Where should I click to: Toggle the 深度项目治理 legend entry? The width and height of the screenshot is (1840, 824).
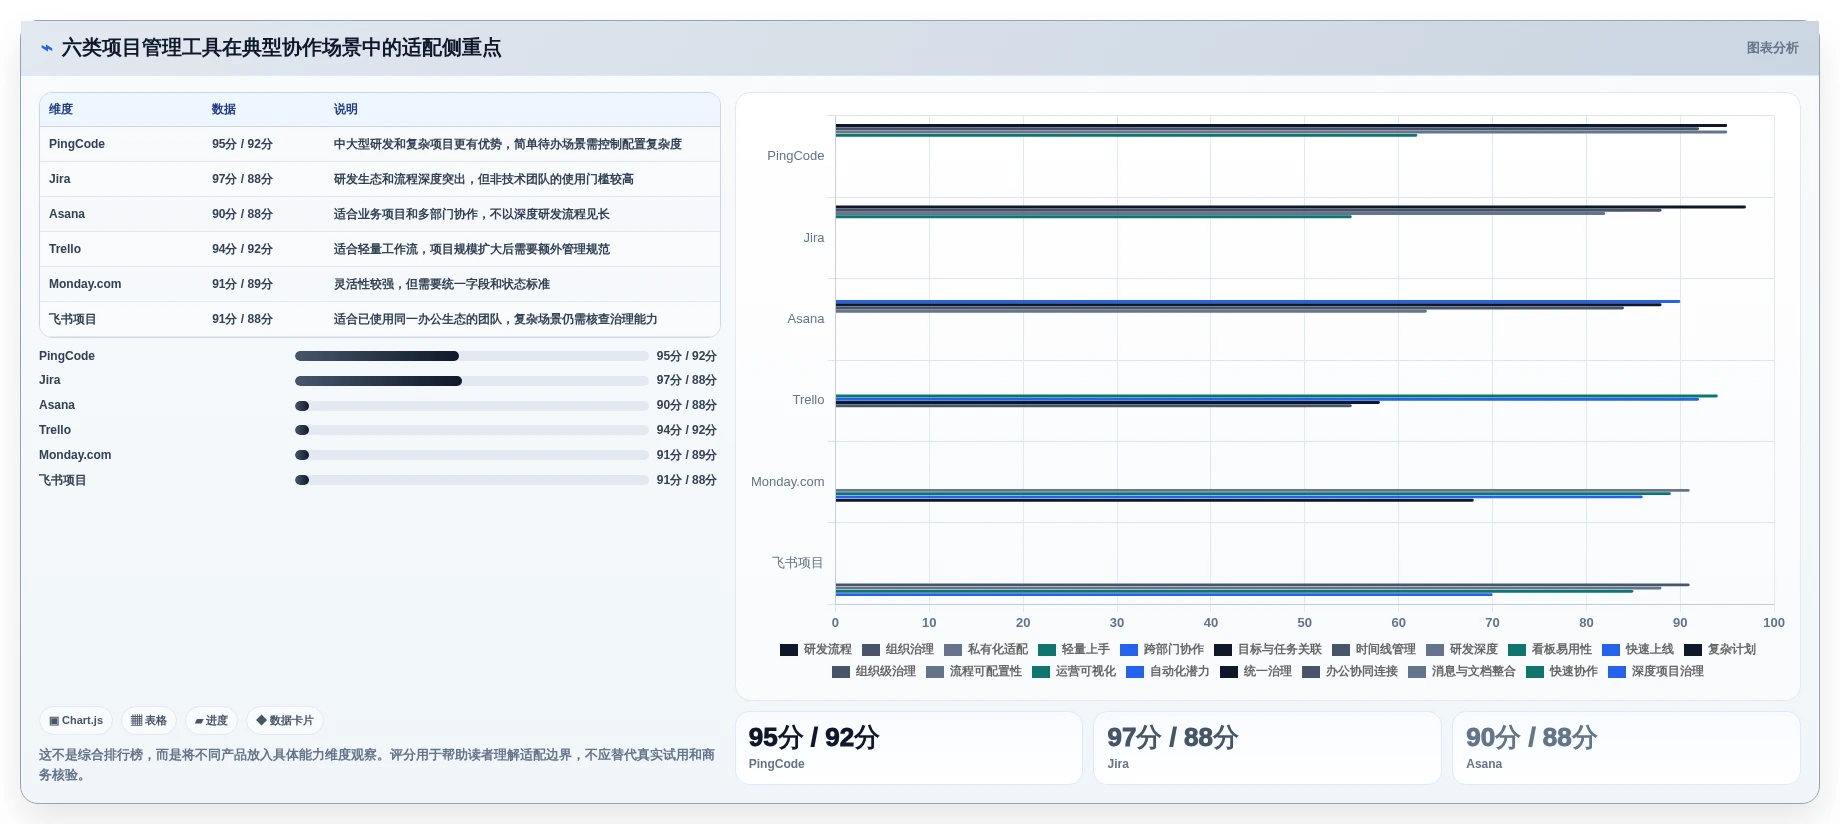click(x=1656, y=671)
